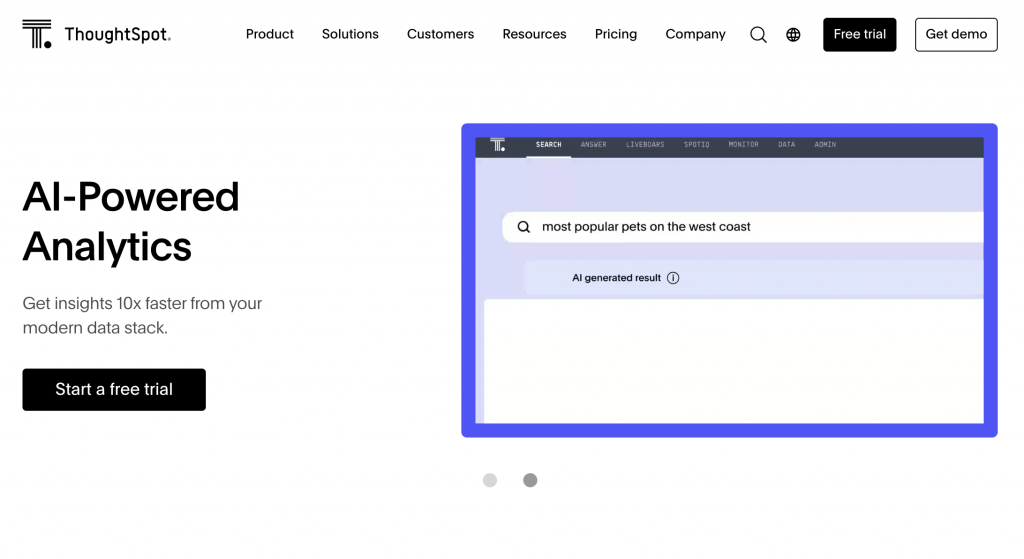The height and width of the screenshot is (559, 1024).
Task: Click the Start a free trial button
Action: click(114, 389)
